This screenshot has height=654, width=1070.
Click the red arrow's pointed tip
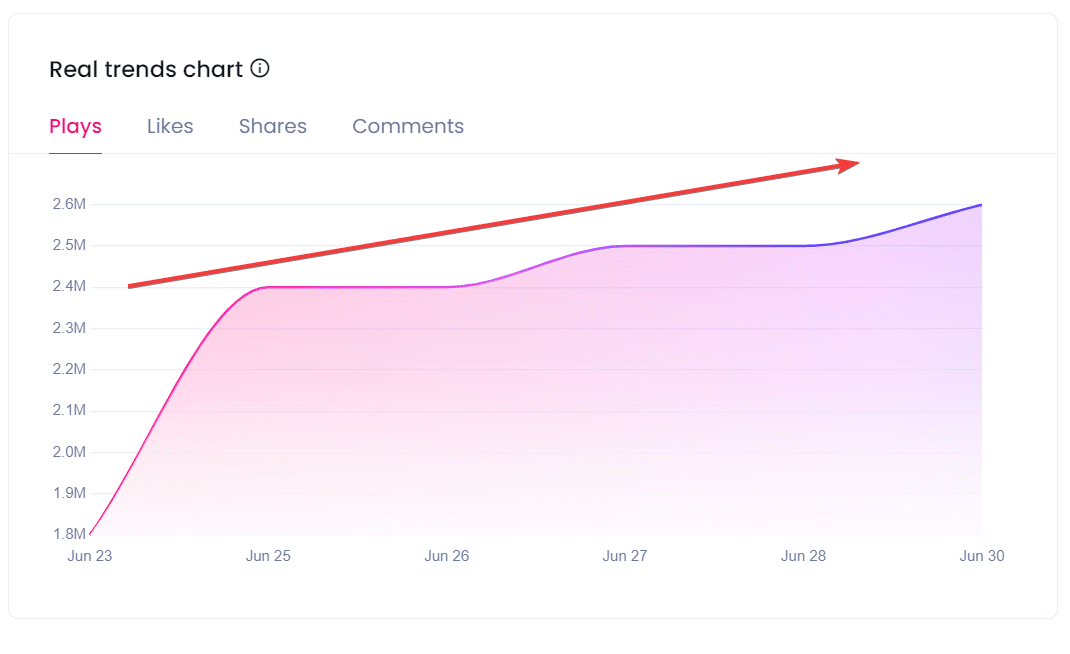click(x=857, y=163)
